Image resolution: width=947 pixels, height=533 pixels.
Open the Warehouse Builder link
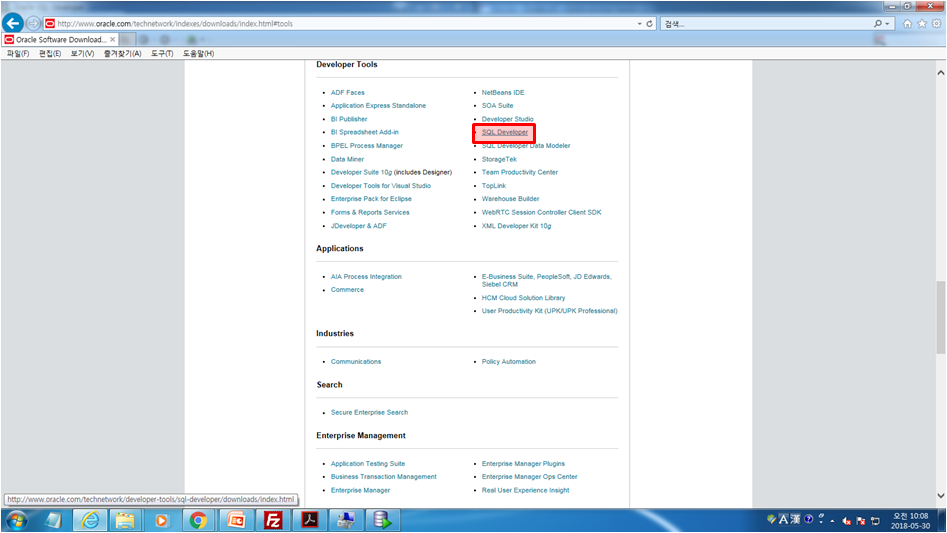click(x=510, y=199)
